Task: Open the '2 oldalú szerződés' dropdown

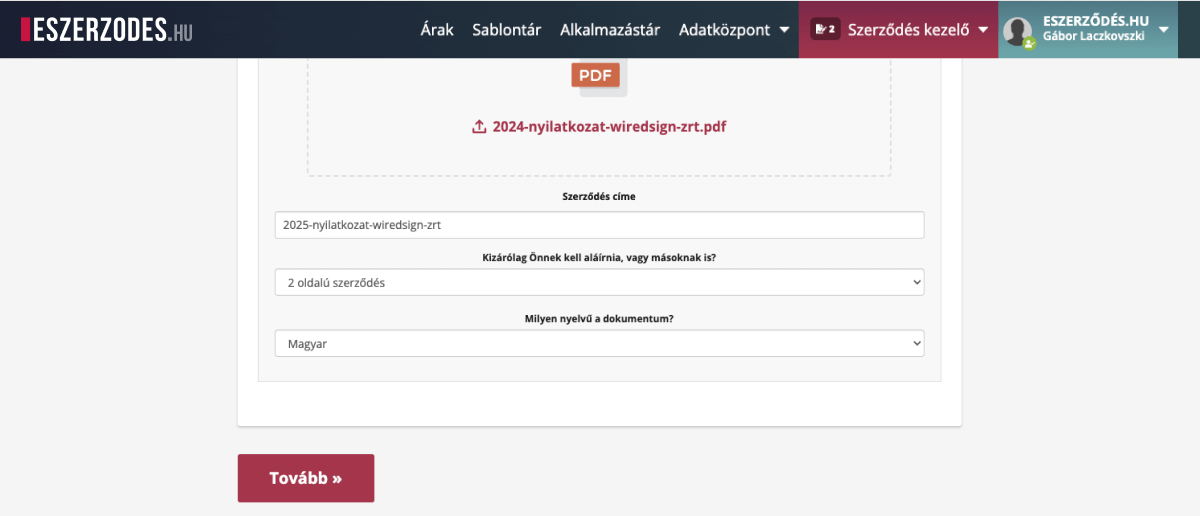Action: coord(599,283)
